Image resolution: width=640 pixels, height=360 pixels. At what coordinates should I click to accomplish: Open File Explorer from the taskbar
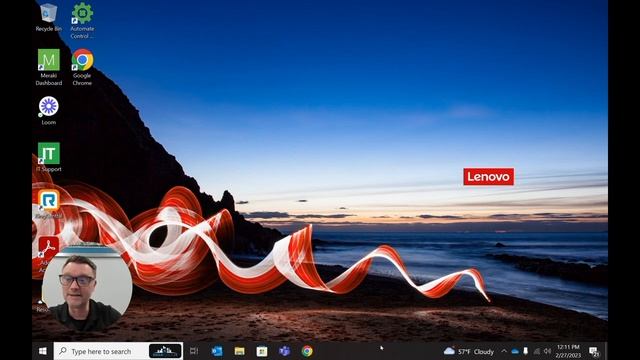tap(240, 351)
